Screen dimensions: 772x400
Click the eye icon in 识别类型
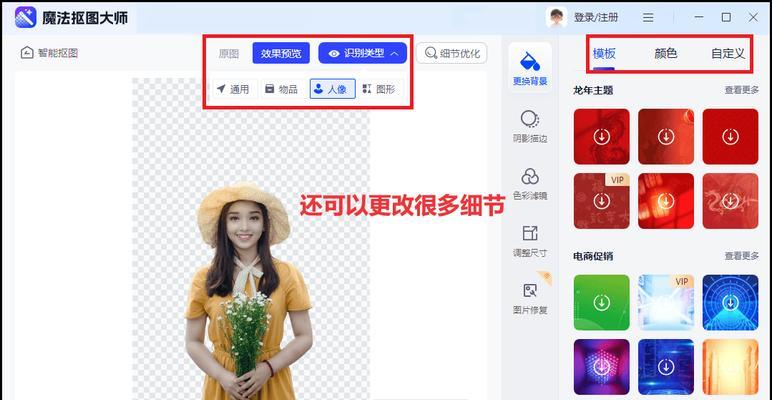point(334,54)
